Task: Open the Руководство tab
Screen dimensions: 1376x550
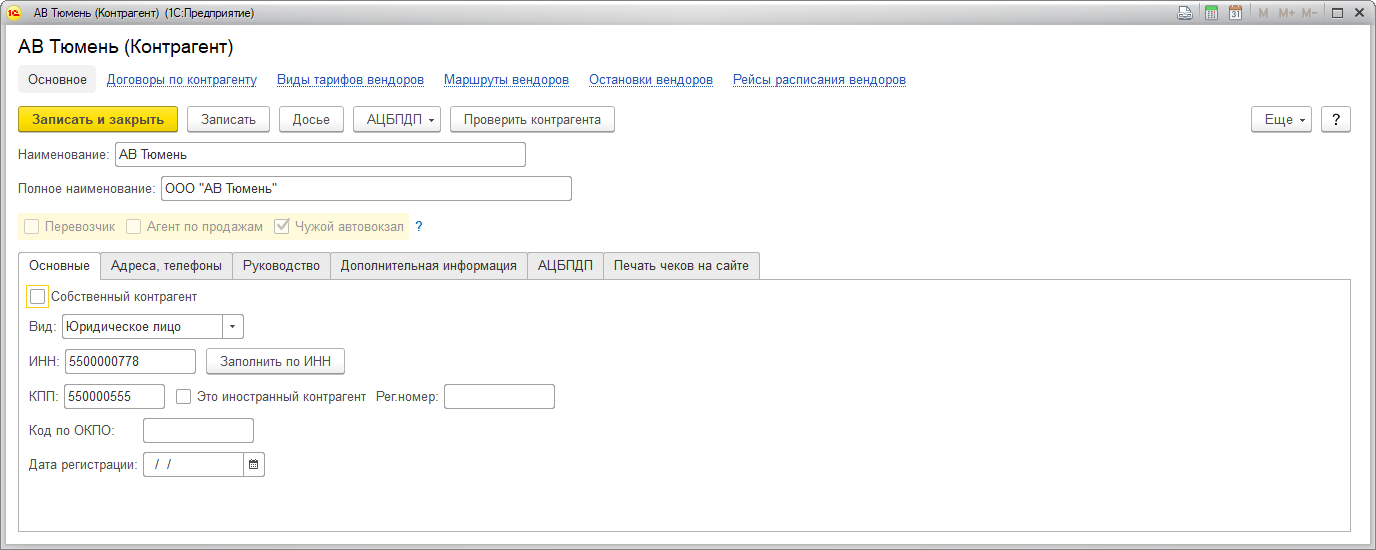Action: click(281, 265)
